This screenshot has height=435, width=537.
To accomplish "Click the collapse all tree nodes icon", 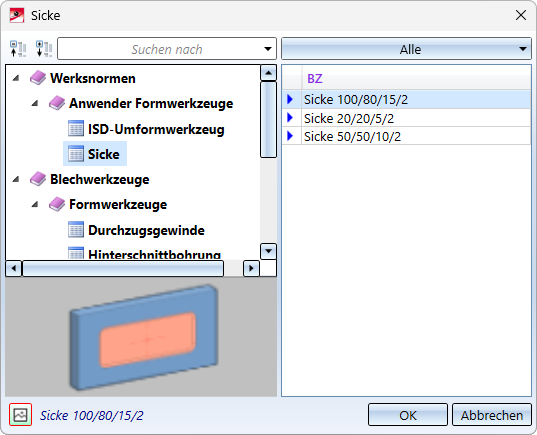I will [x=18, y=49].
